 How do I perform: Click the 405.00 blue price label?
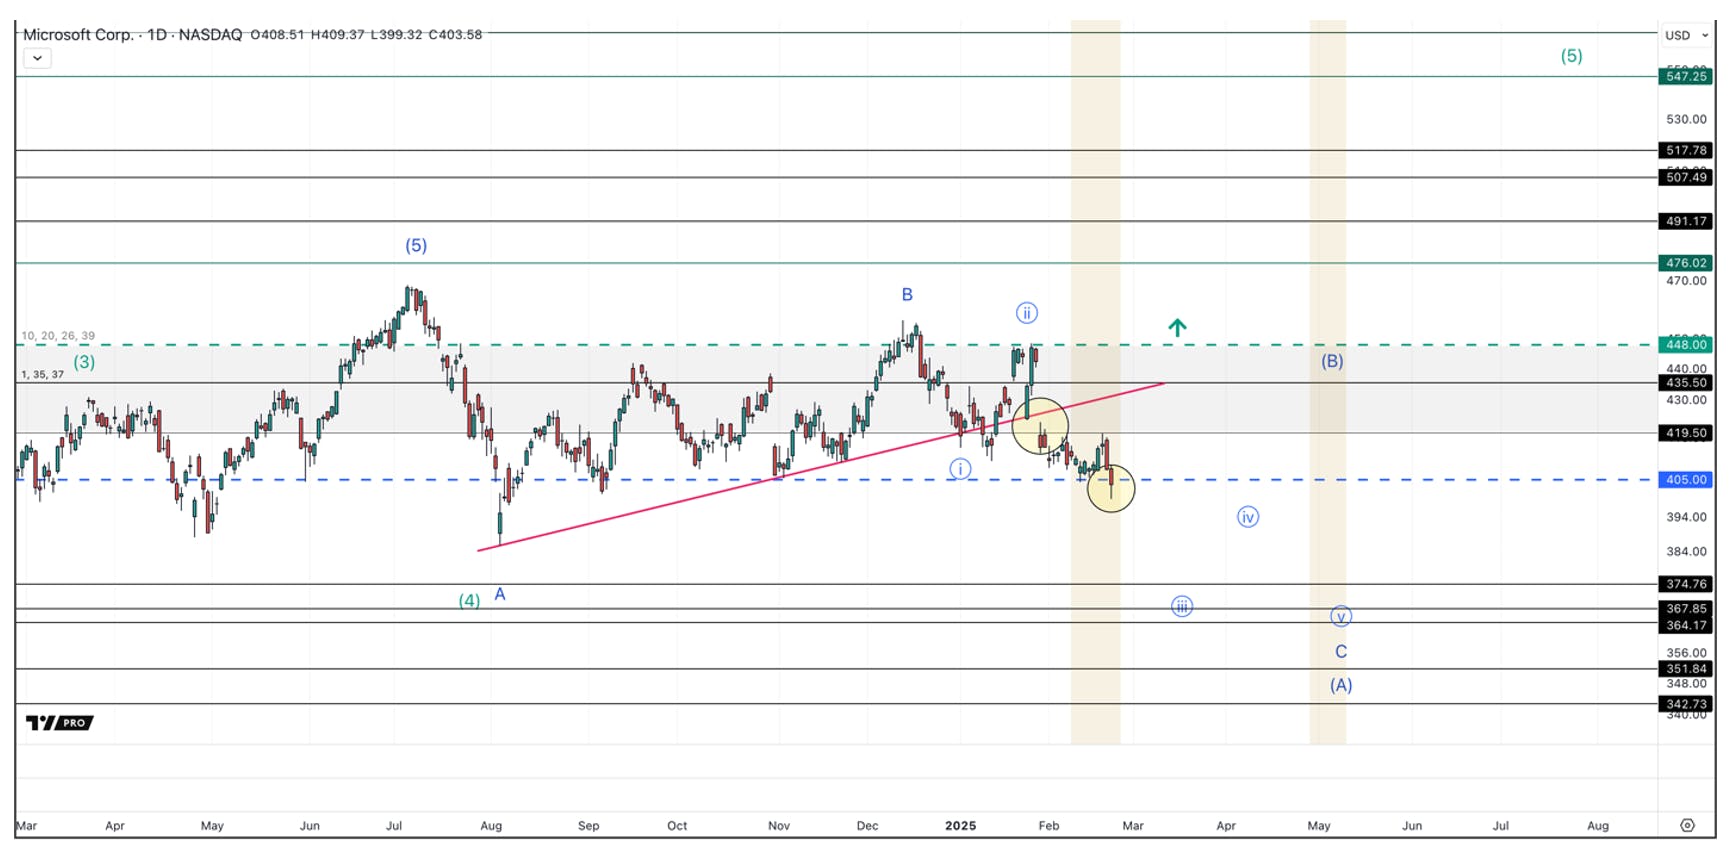pyautogui.click(x=1686, y=479)
